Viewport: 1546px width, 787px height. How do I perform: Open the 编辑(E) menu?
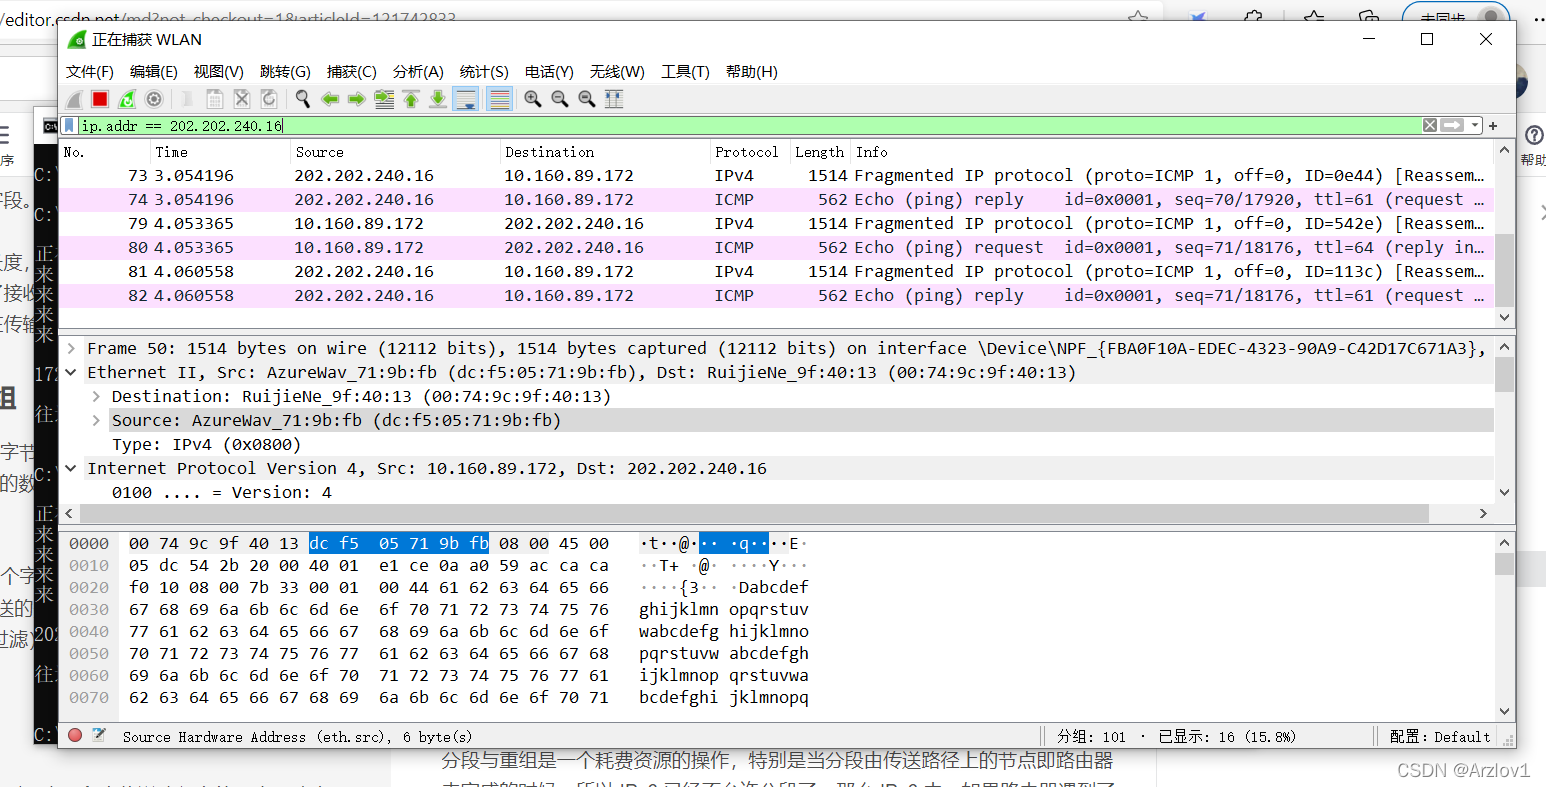pyautogui.click(x=154, y=71)
